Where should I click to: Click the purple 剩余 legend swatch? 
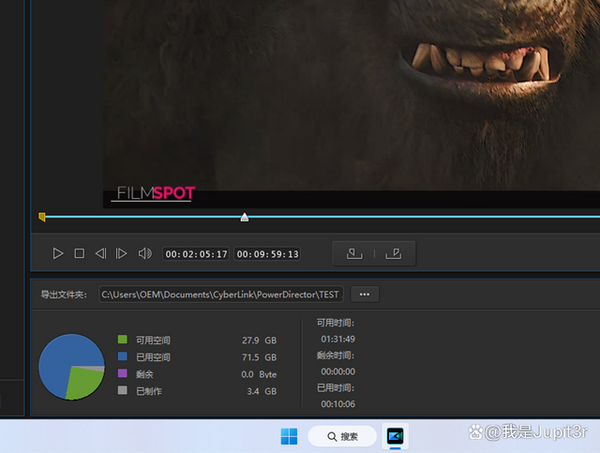point(122,374)
